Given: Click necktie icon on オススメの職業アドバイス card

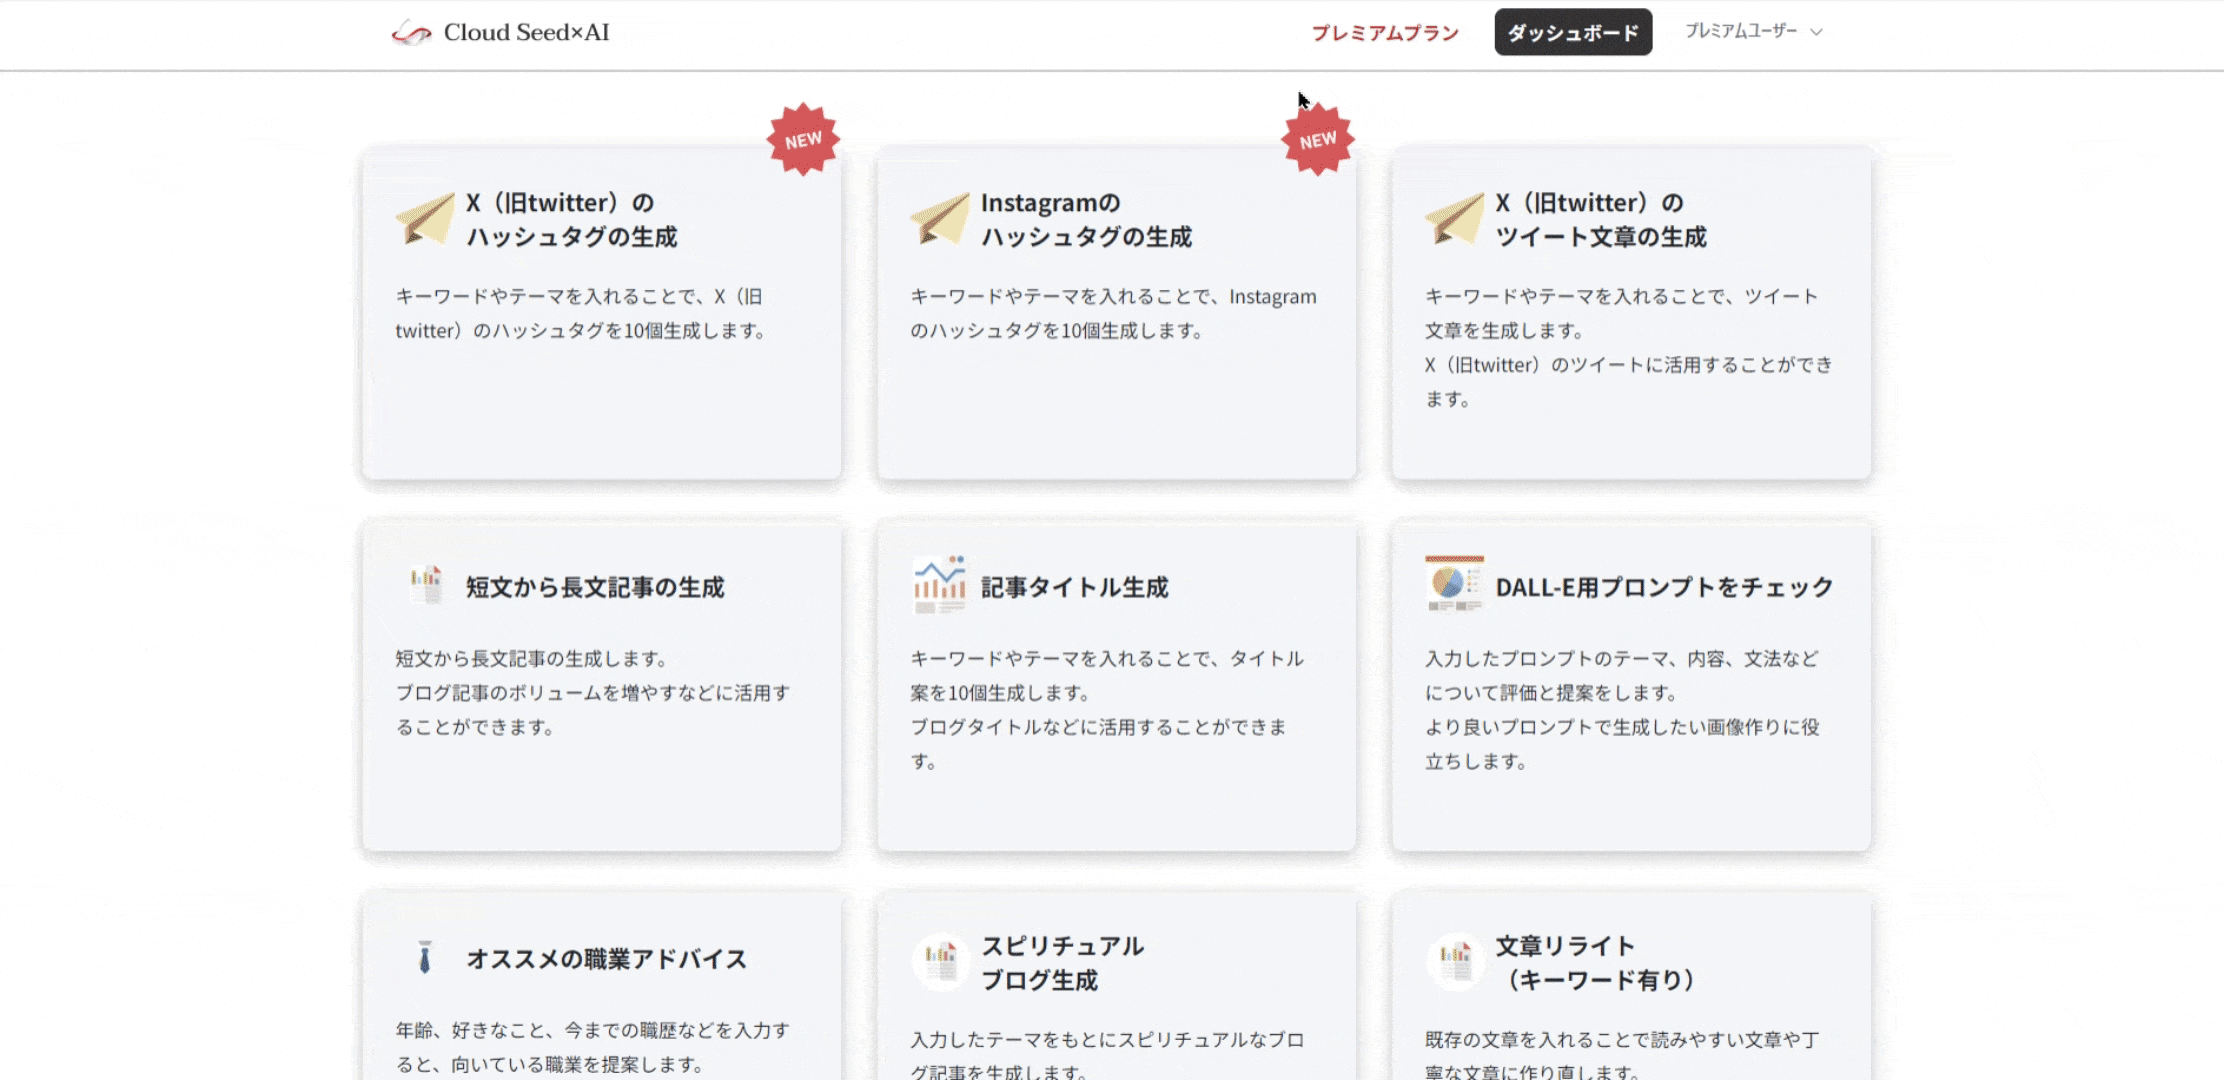Looking at the screenshot, I should click(425, 957).
